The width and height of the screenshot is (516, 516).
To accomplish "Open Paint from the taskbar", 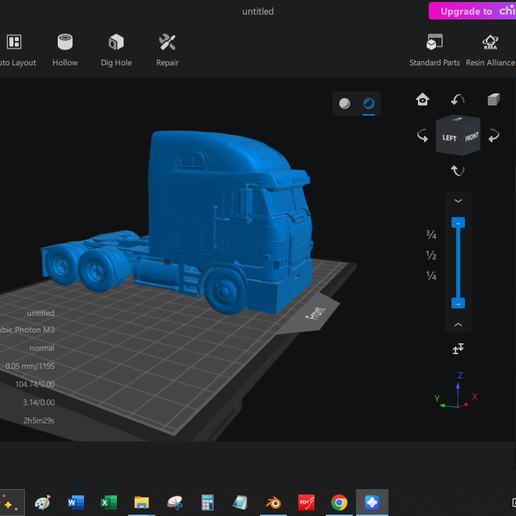I will (43, 502).
